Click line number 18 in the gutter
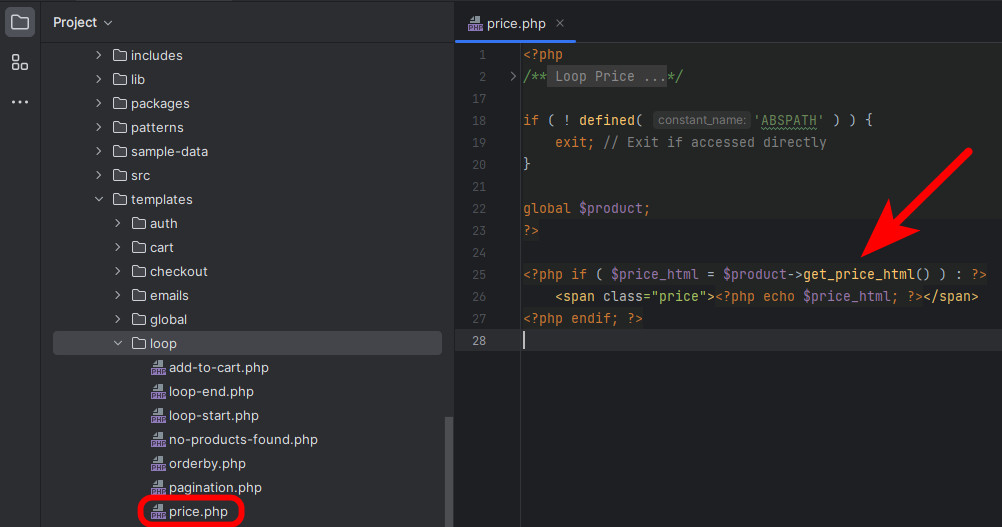The height and width of the screenshot is (527, 1002). pyautogui.click(x=479, y=121)
